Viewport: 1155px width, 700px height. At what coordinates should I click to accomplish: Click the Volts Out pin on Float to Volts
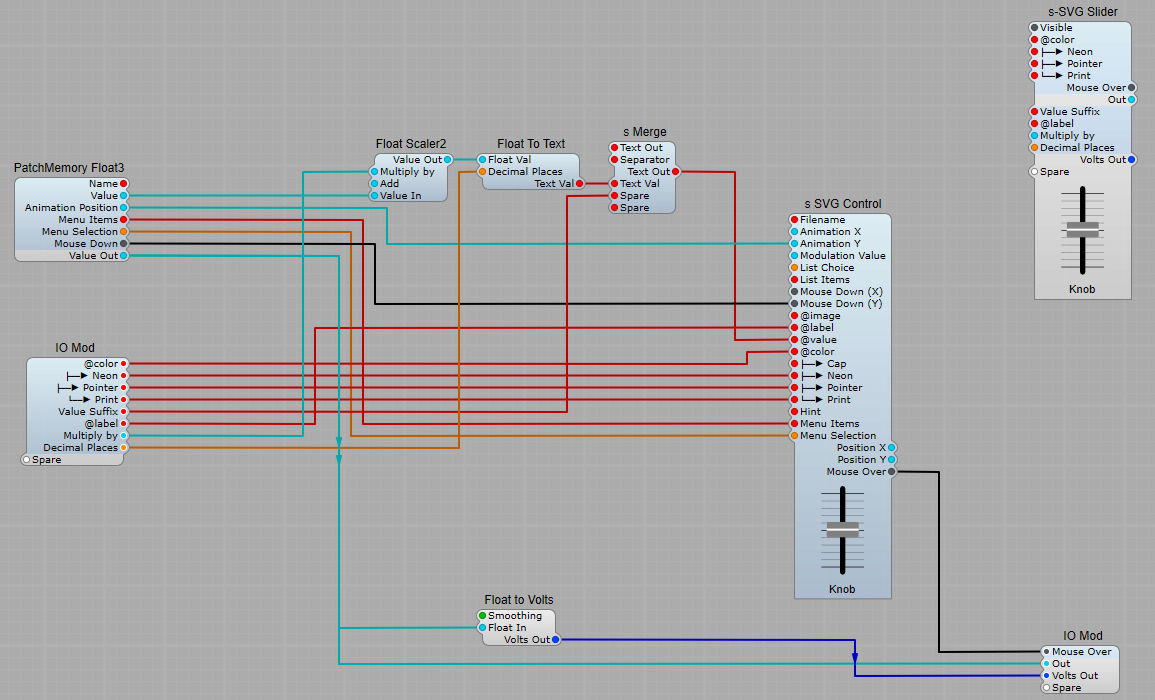tap(556, 639)
